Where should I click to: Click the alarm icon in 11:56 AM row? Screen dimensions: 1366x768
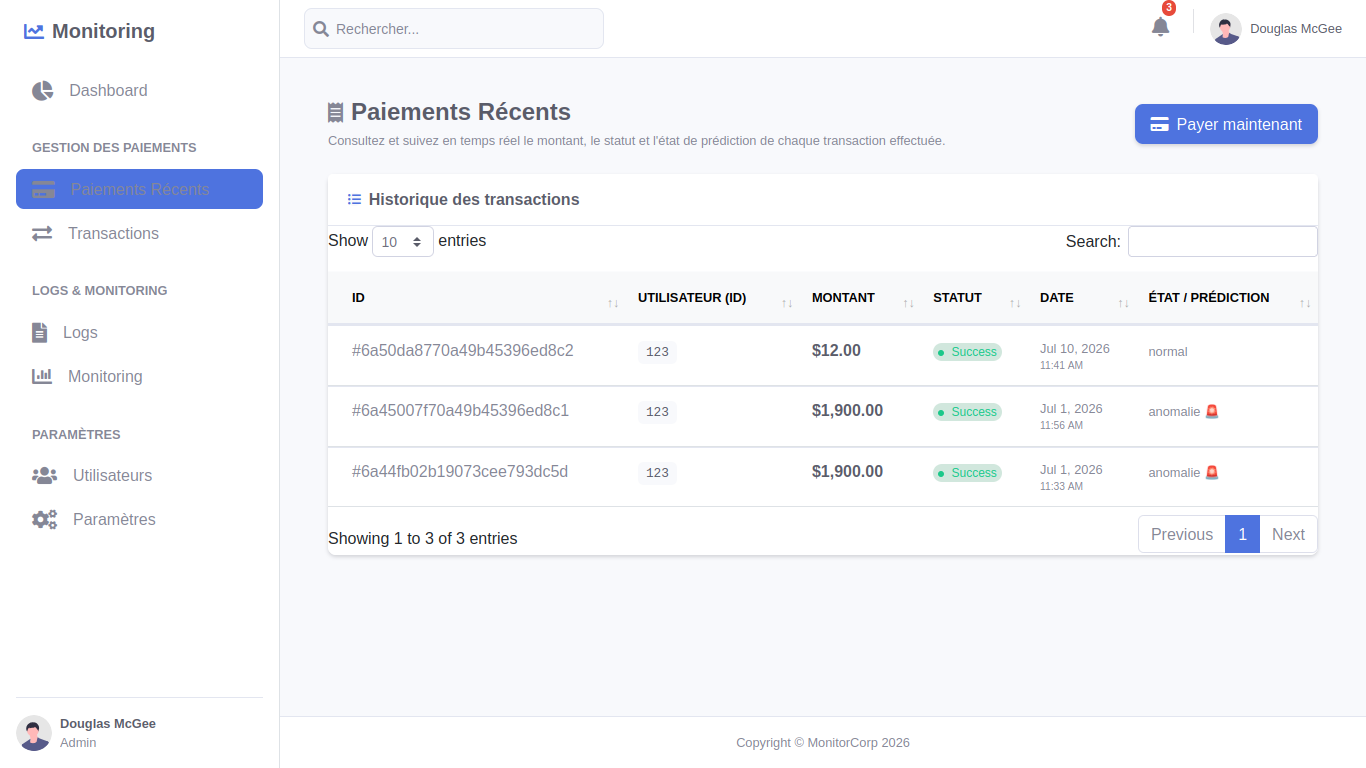click(x=1212, y=411)
